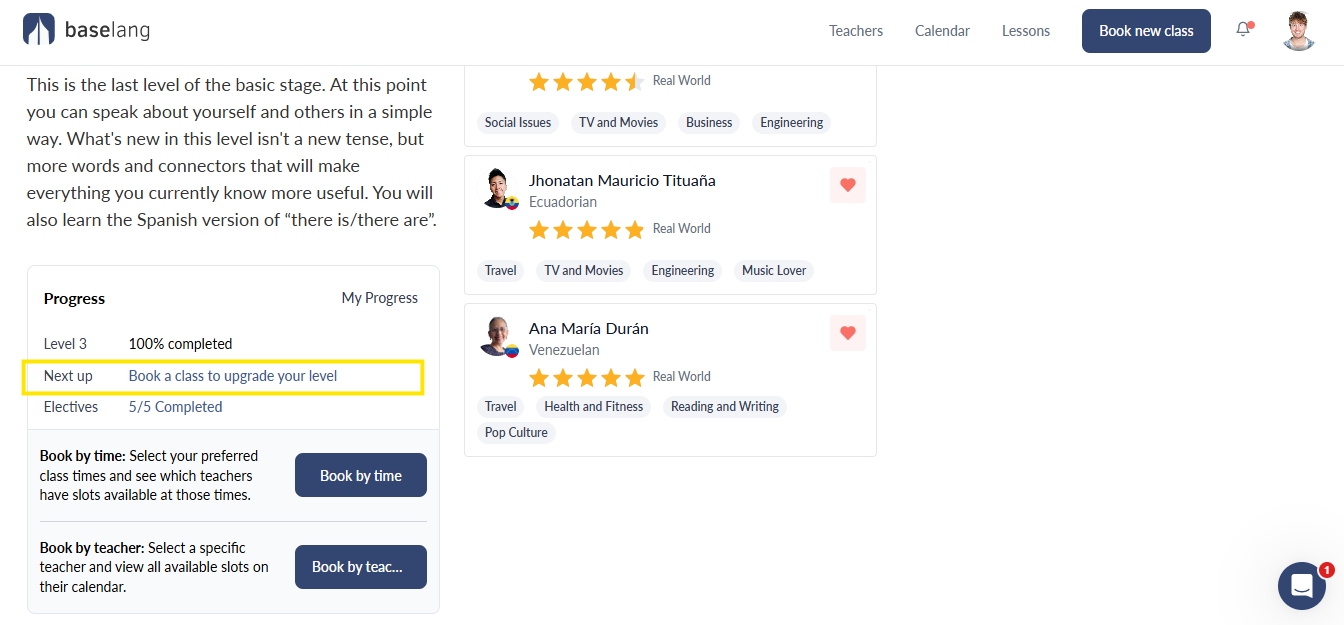
Task: Click Jhonatan's five-star rating
Action: coord(587,229)
